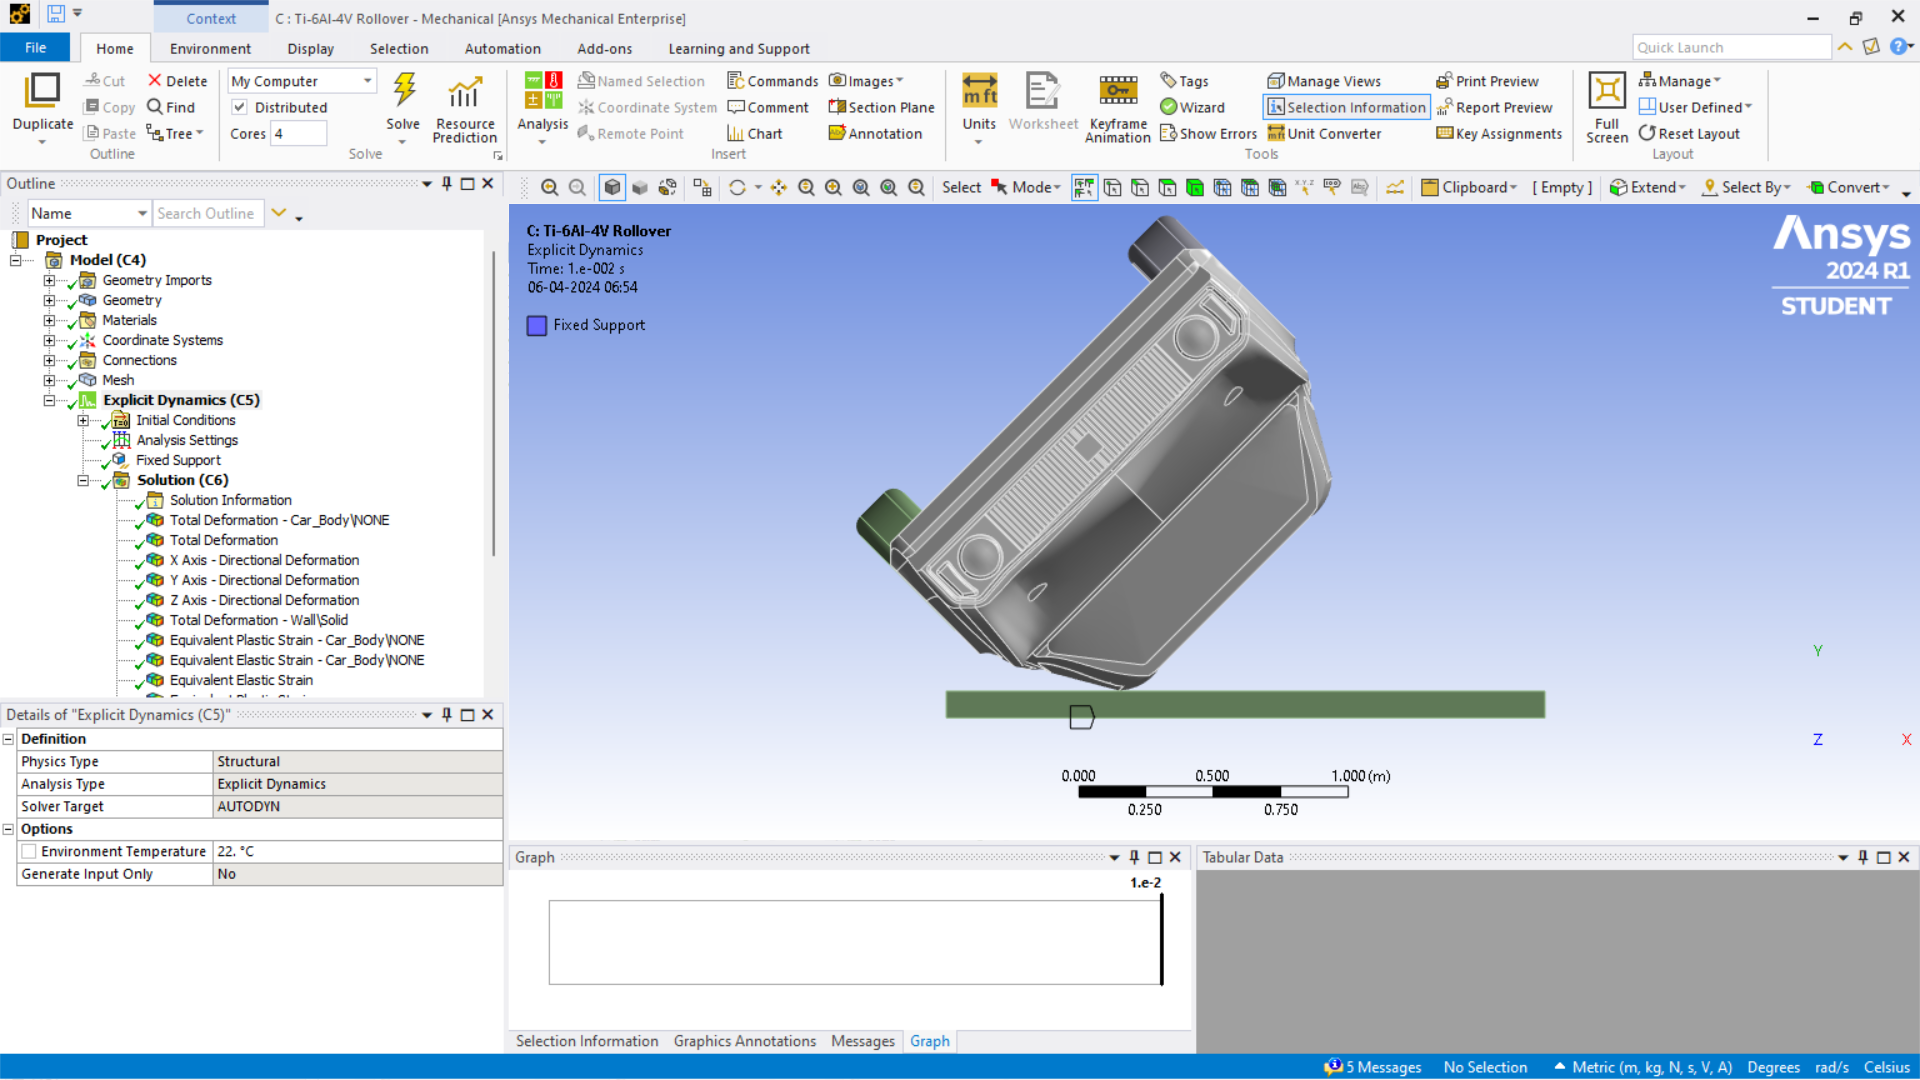
Task: Click in the Search Outline field
Action: tap(208, 213)
